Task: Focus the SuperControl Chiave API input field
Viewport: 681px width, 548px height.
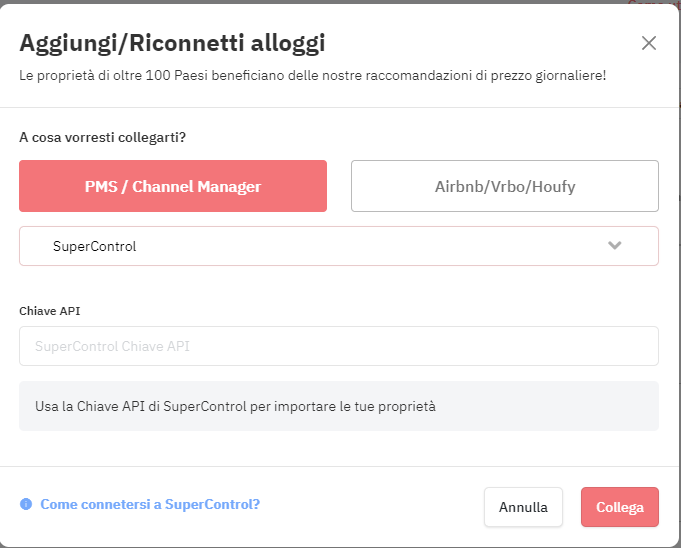Action: click(x=338, y=346)
